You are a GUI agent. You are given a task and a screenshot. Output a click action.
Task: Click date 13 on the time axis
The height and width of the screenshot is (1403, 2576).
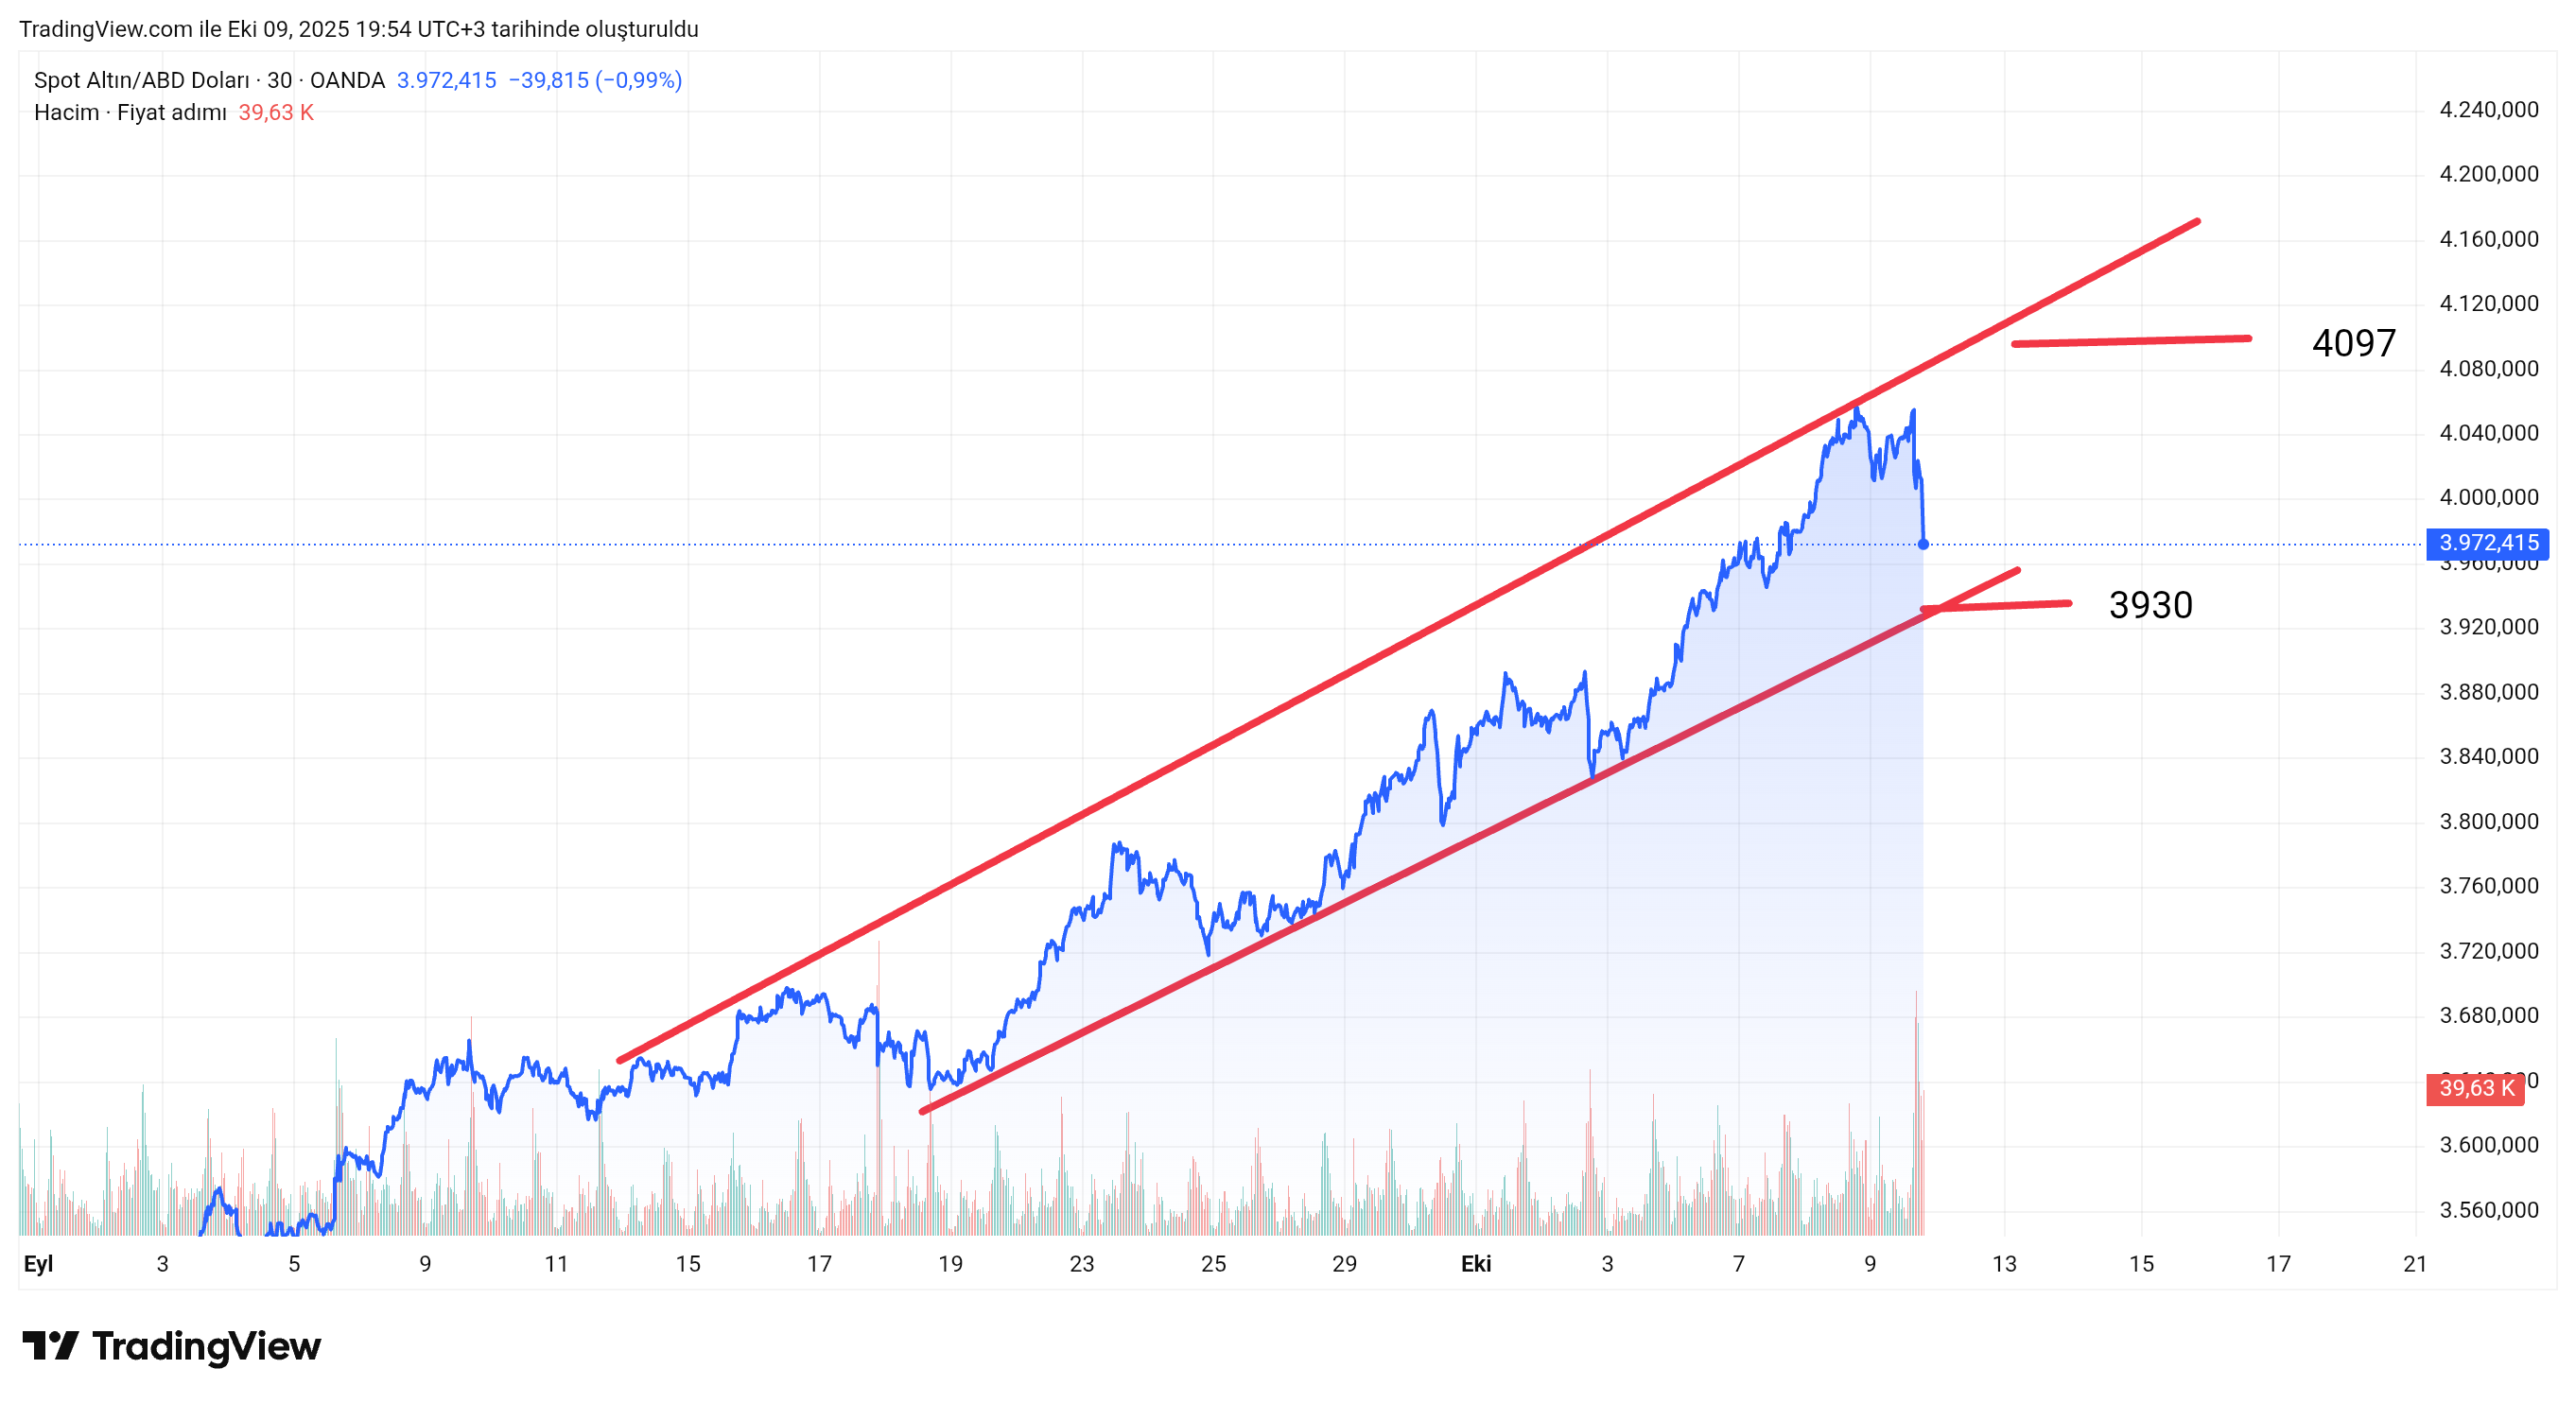(2004, 1263)
